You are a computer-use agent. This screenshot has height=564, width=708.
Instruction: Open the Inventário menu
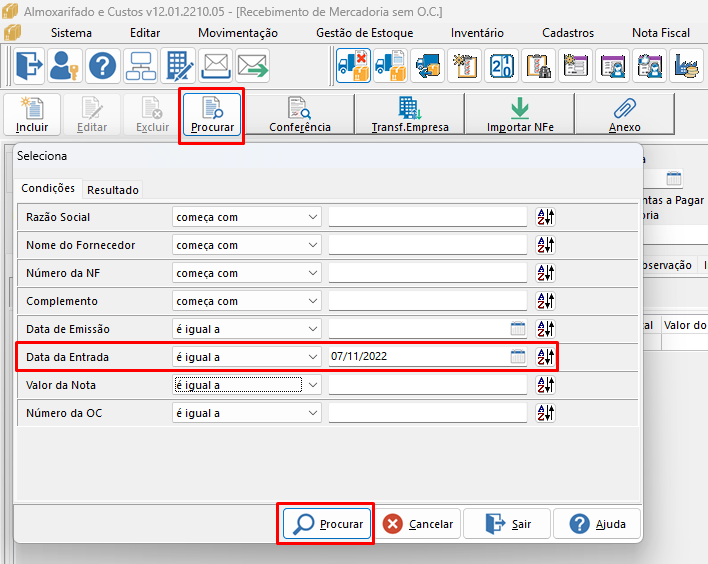tap(477, 33)
